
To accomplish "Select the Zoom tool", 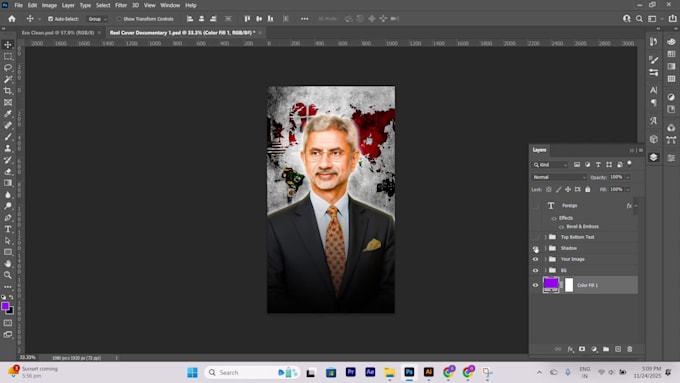I will point(8,275).
